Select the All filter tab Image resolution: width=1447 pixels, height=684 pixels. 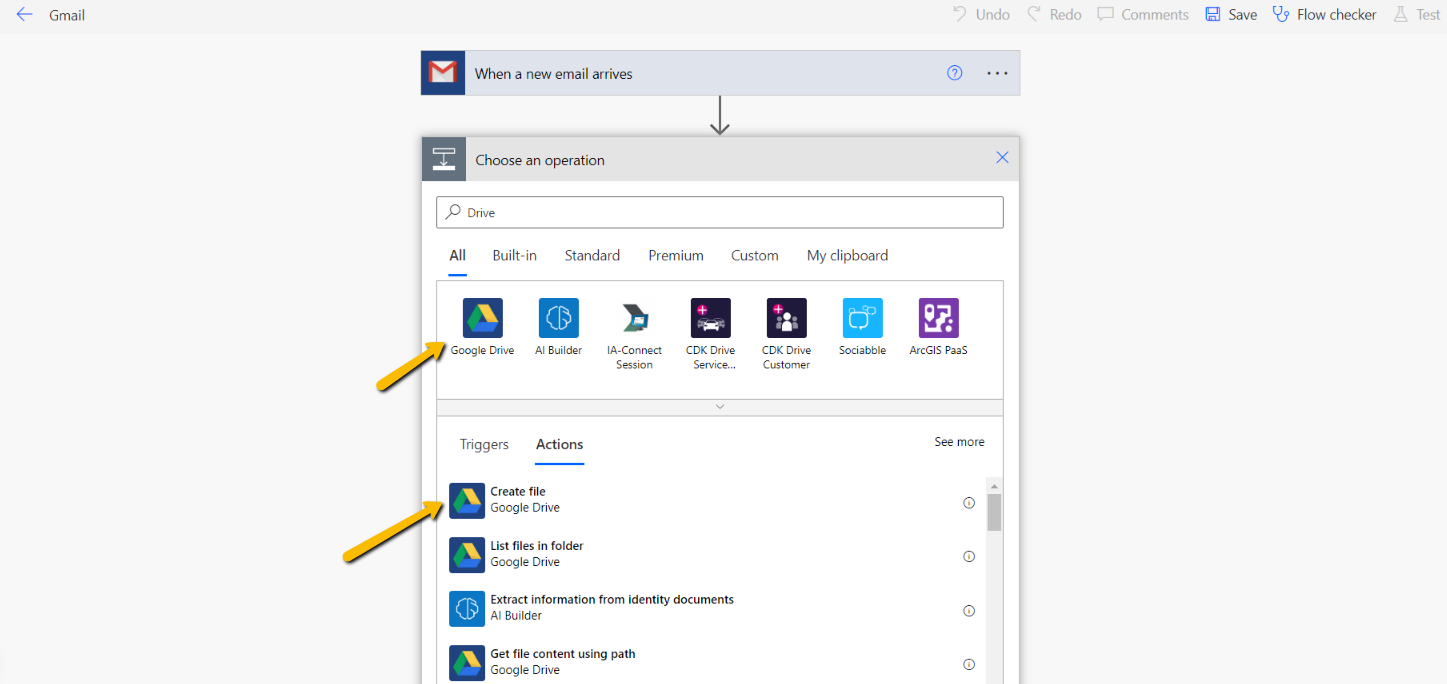457,256
